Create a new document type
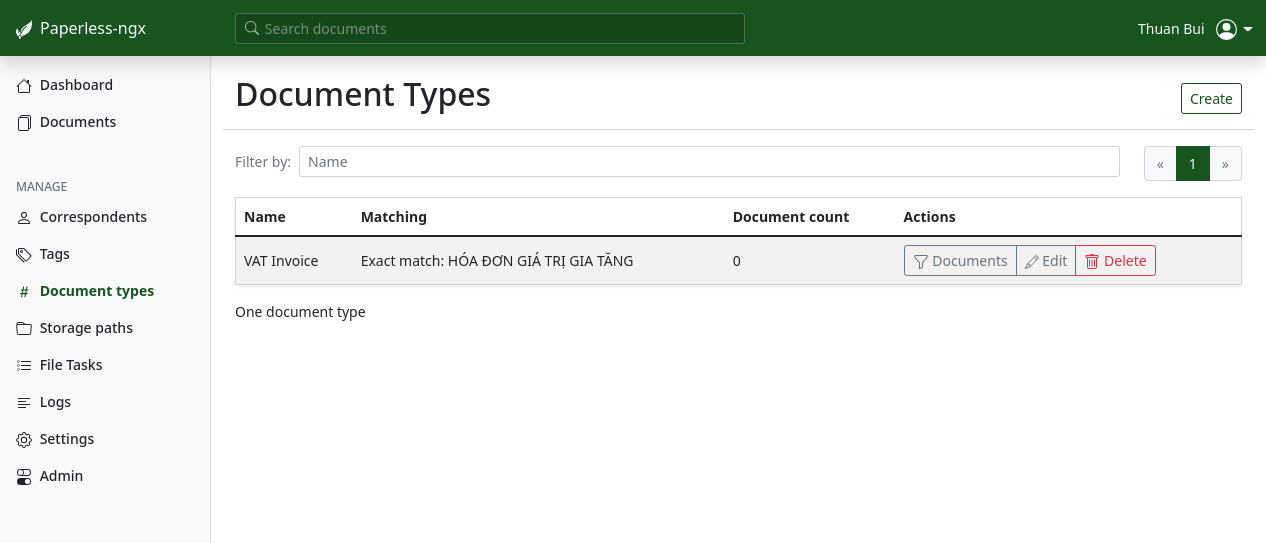 [1211, 99]
